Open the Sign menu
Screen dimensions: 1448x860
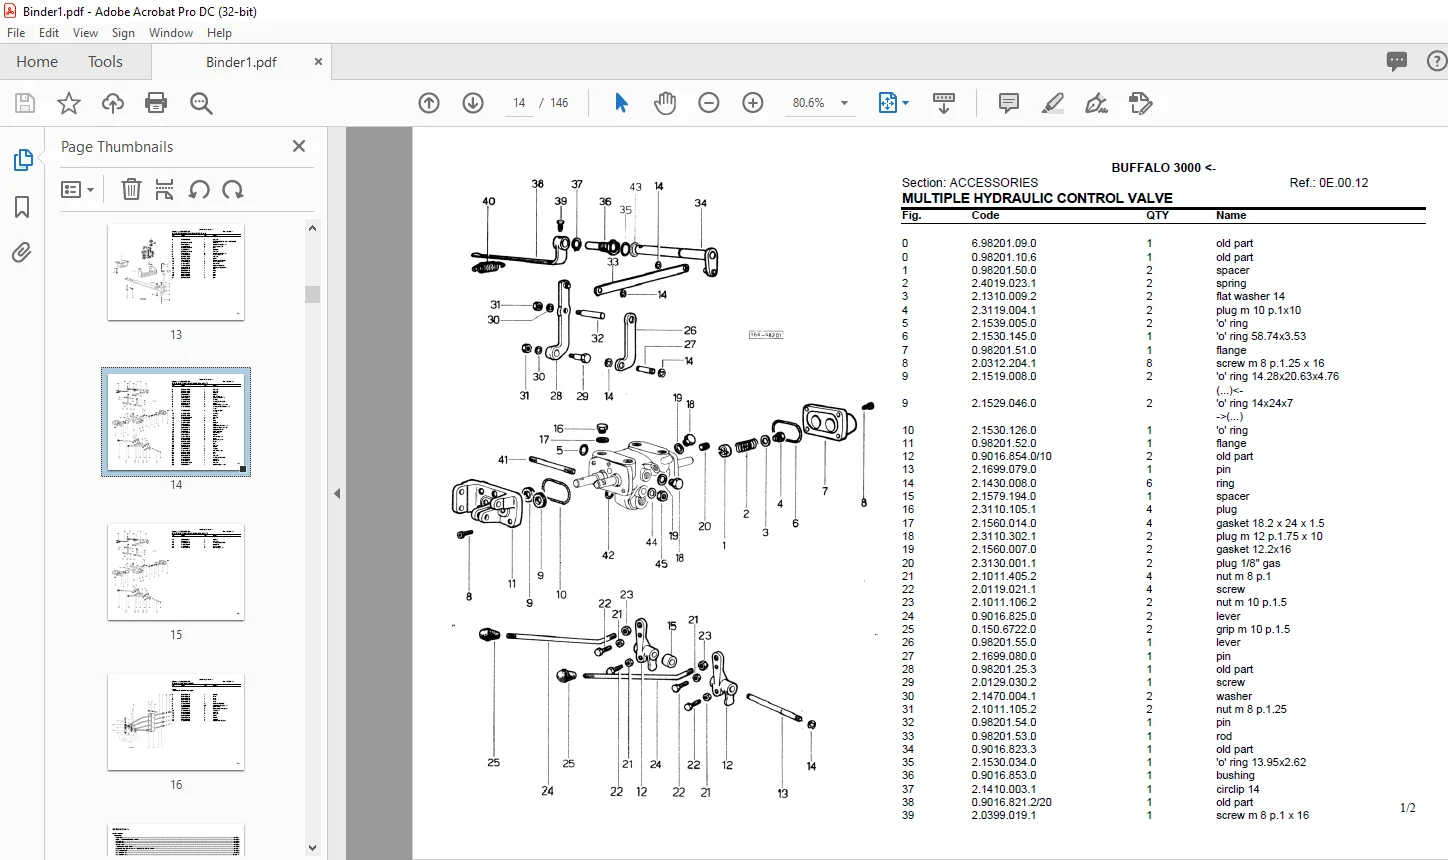[x=124, y=33]
